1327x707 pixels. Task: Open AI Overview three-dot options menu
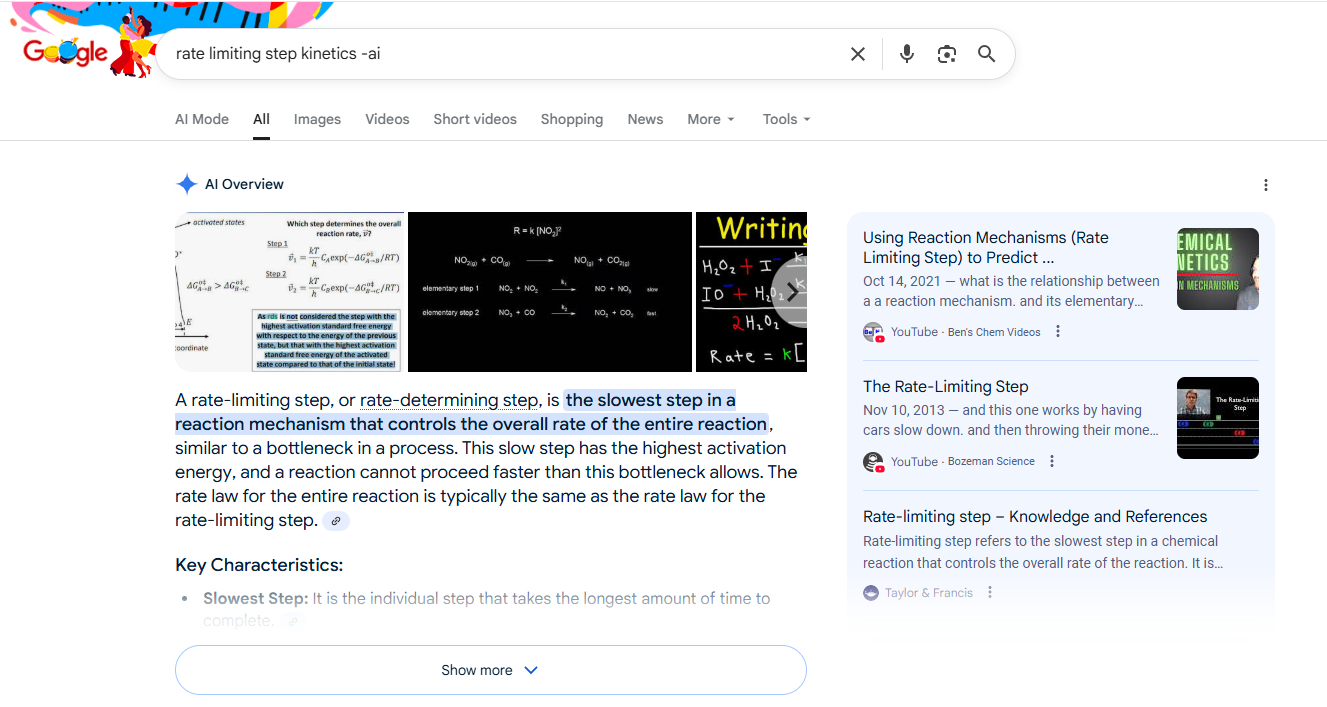[1265, 185]
